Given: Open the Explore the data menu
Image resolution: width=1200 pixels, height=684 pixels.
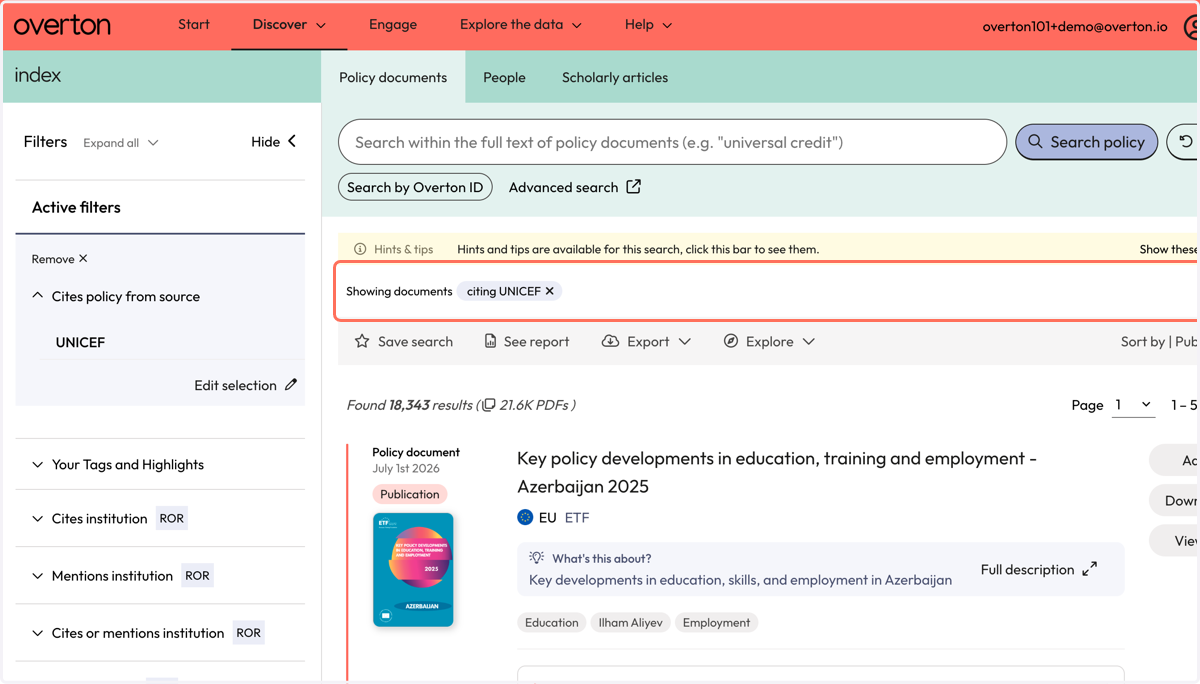Looking at the screenshot, I should (x=521, y=25).
